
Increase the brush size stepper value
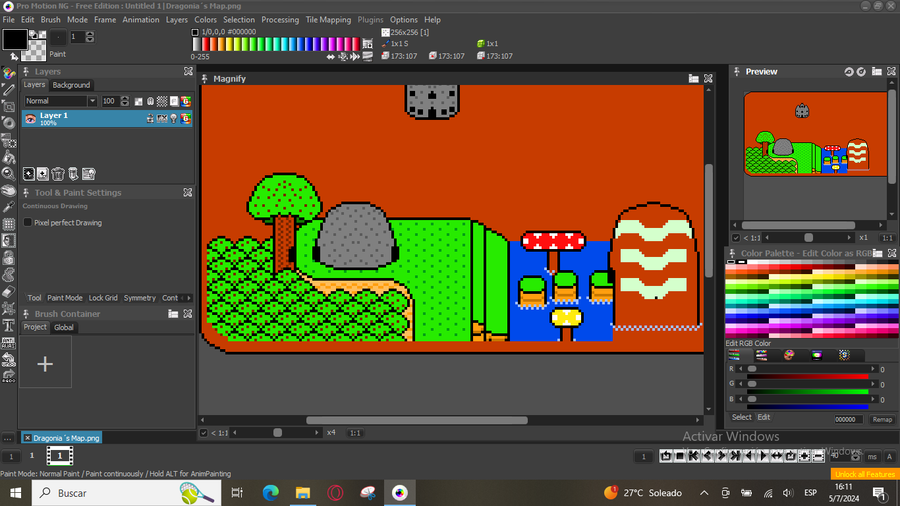coord(90,34)
